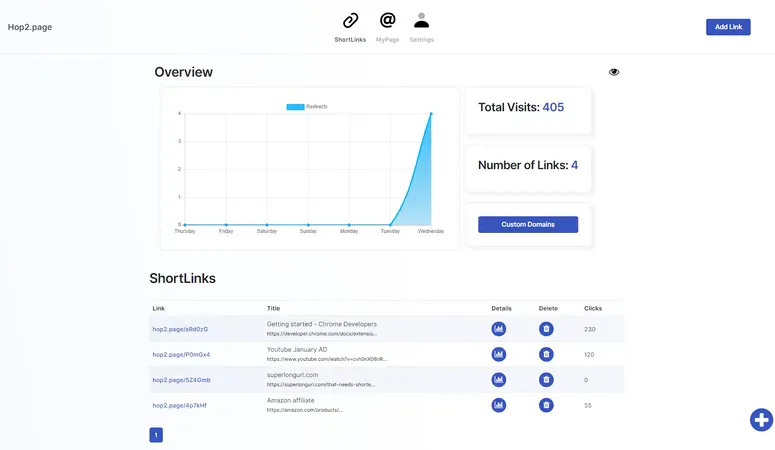Click the Add Link button
The height and width of the screenshot is (450, 775).
coord(728,27)
